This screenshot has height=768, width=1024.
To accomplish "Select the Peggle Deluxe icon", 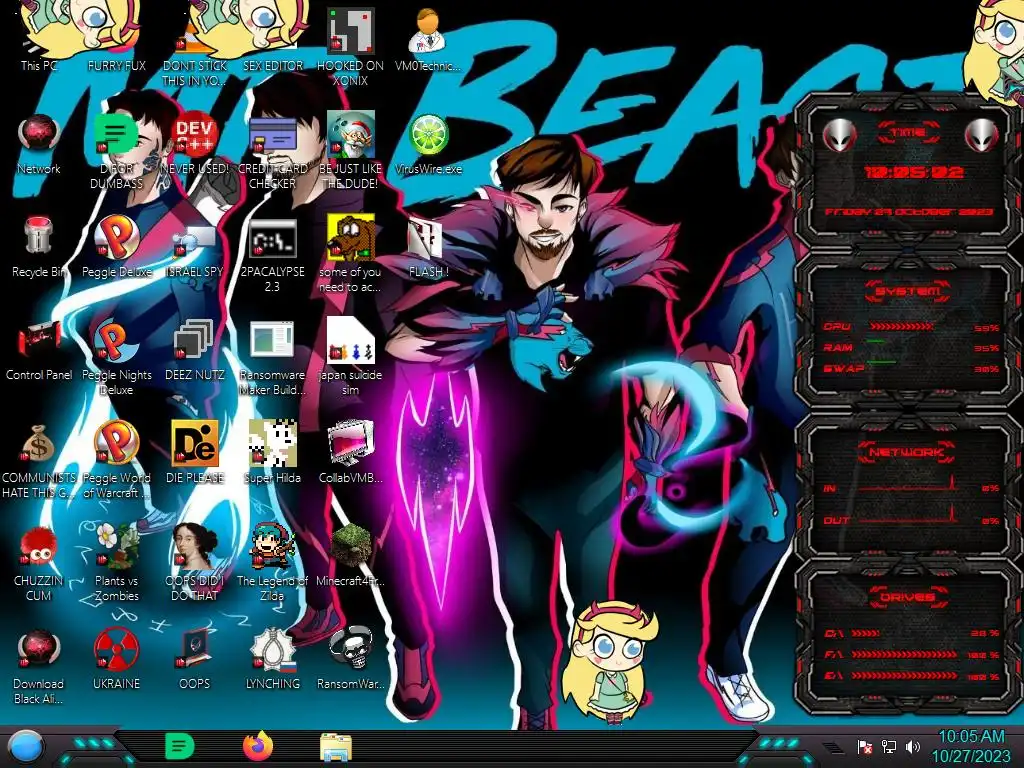I will coord(116,247).
